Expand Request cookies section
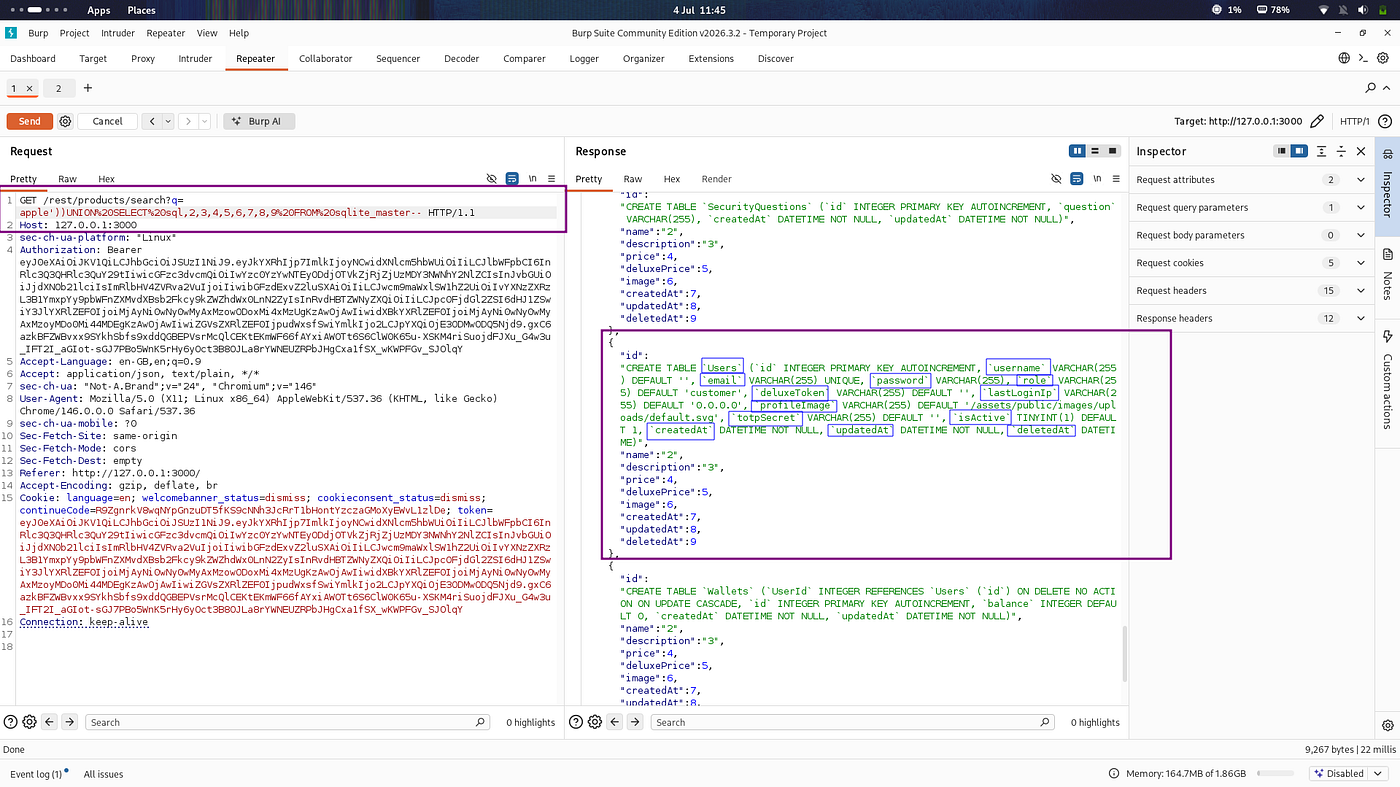The width and height of the screenshot is (1400, 787). (1251, 263)
